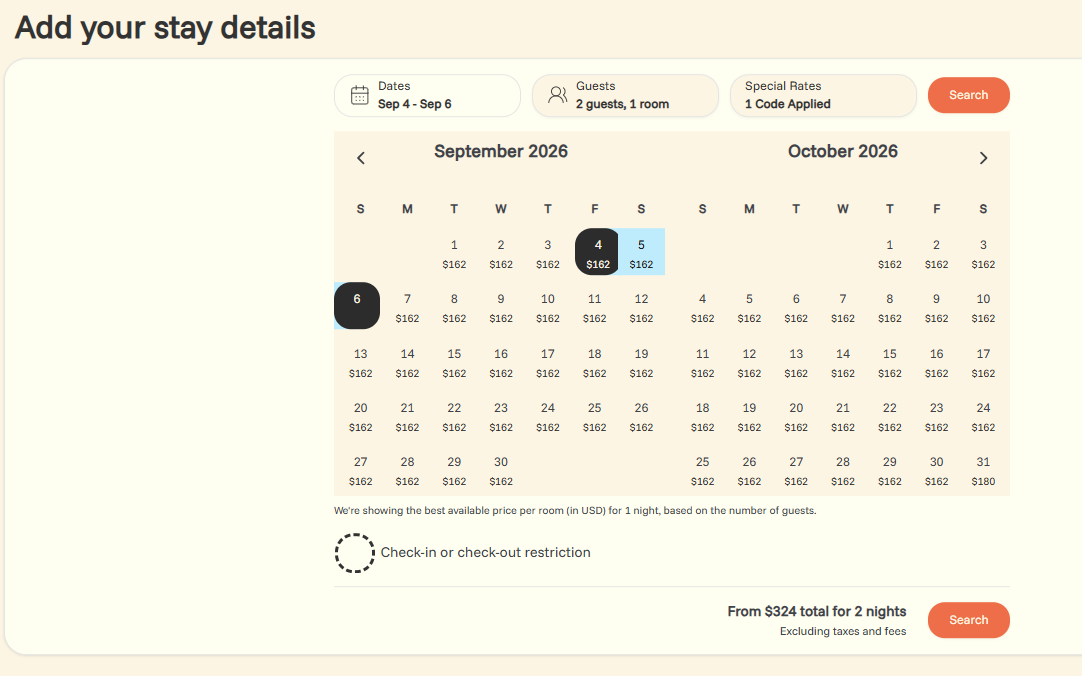Viewport: 1082px width, 676px height.
Task: Choose October 1 date cell
Action: click(889, 254)
